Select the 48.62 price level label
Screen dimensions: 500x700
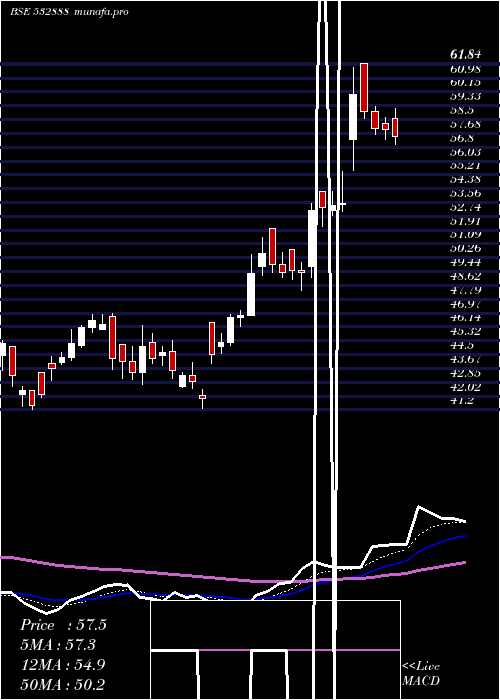466,276
